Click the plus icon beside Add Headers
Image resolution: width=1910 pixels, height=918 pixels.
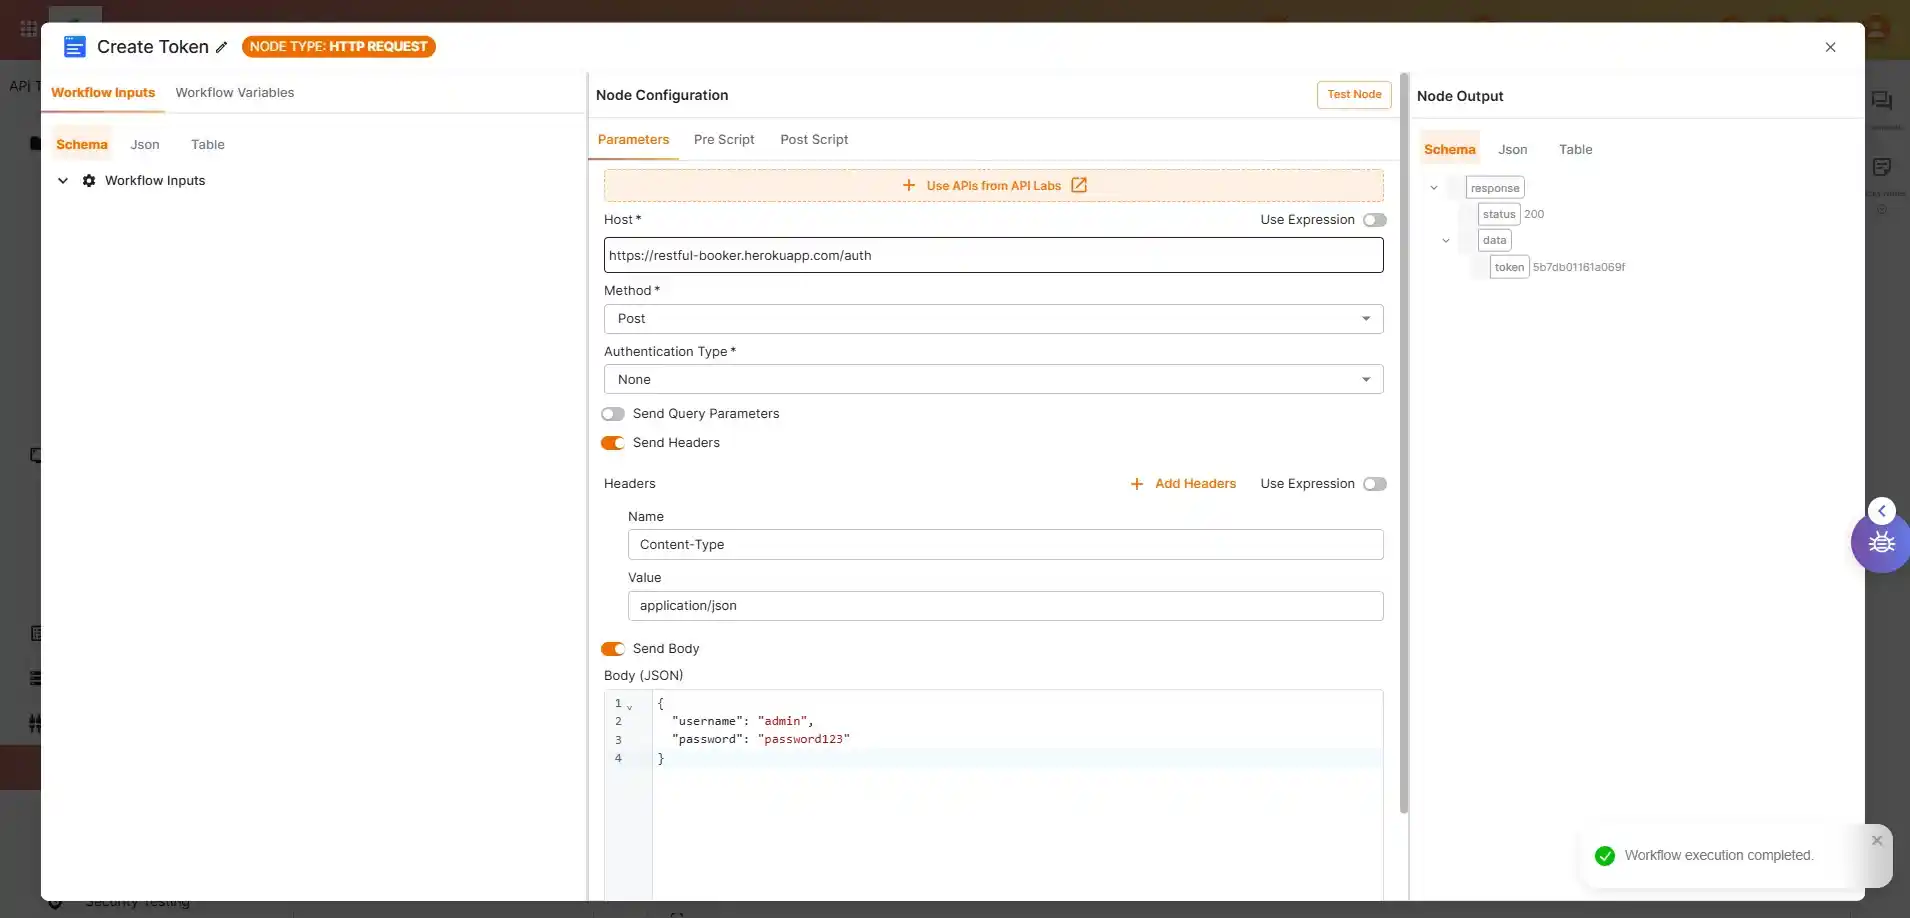pos(1136,484)
